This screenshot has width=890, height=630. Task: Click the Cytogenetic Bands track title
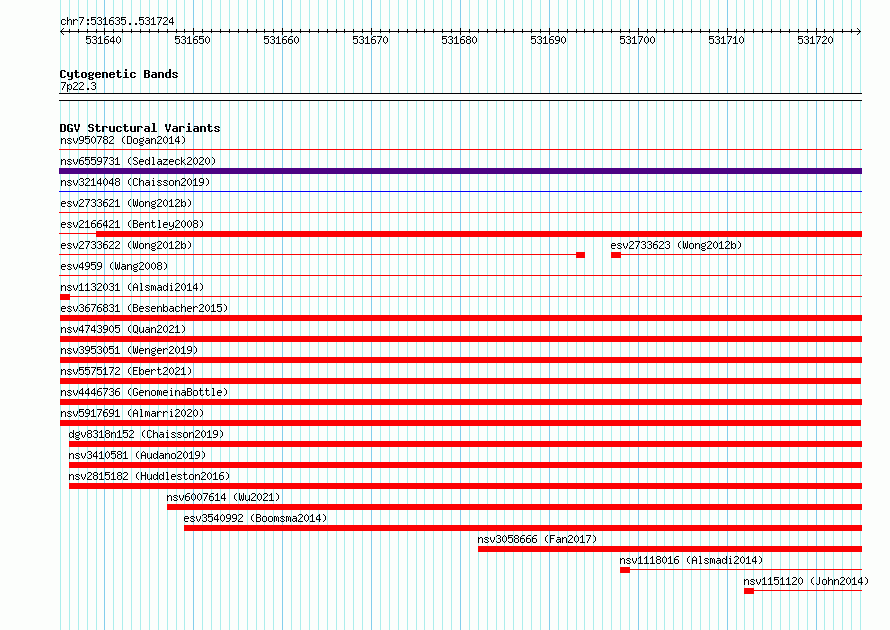pyautogui.click(x=119, y=74)
